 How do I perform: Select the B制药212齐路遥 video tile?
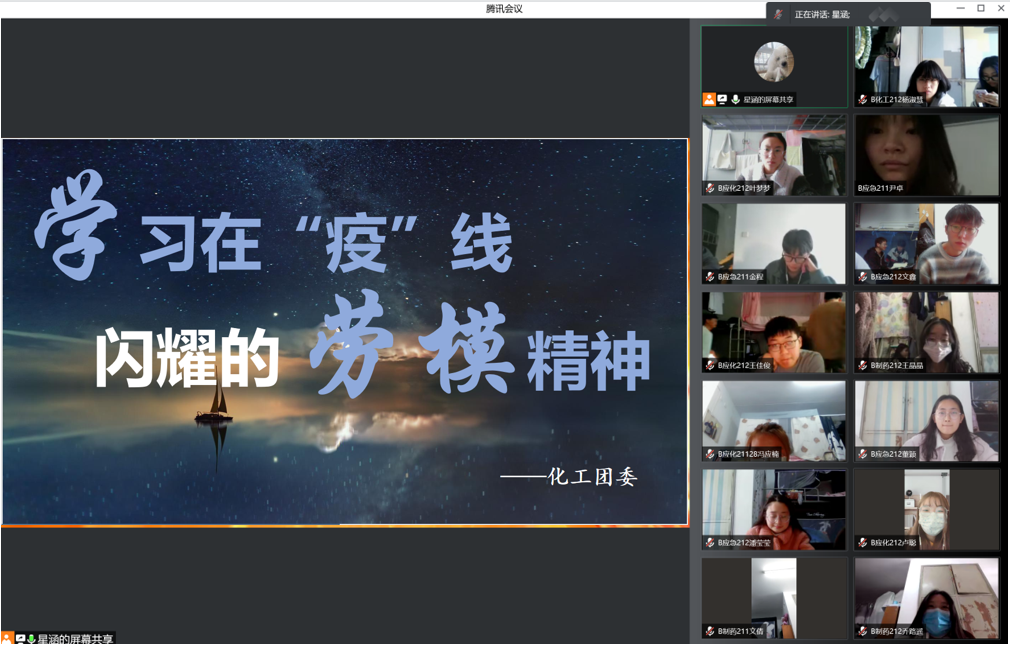coord(926,597)
